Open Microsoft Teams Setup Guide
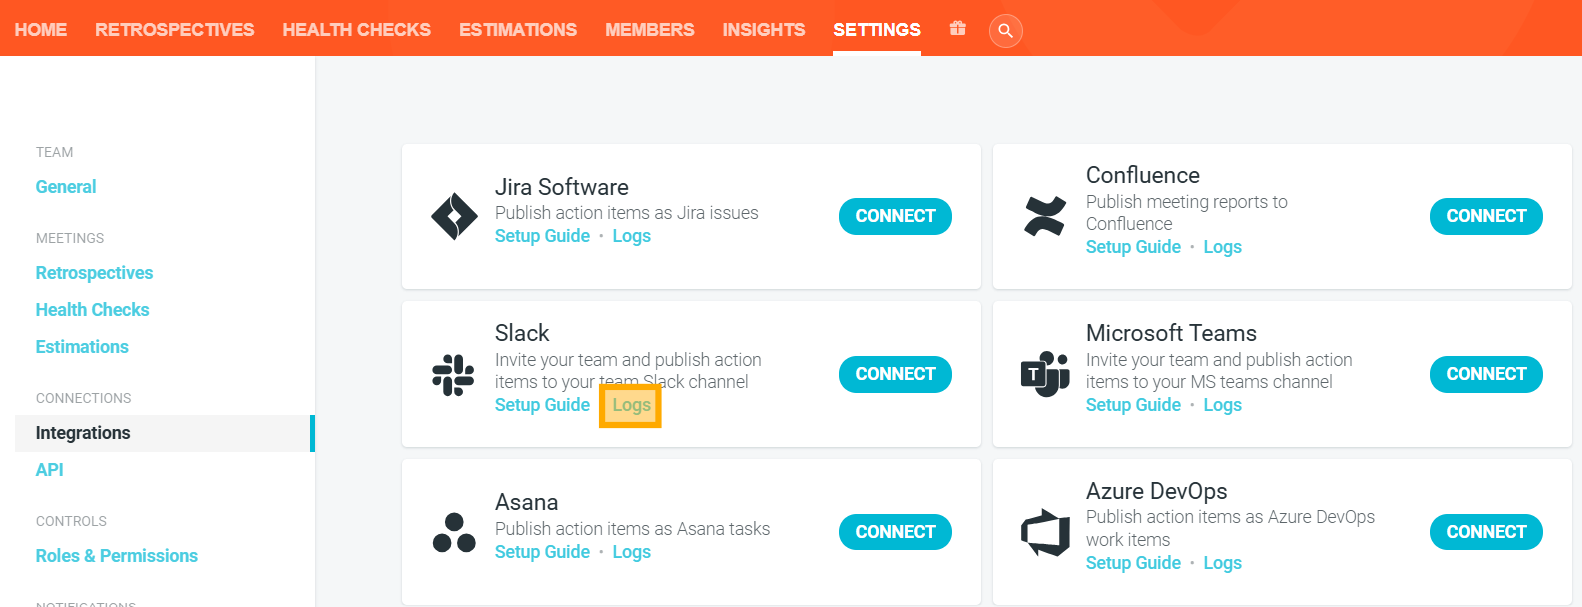1582x607 pixels. (1133, 405)
